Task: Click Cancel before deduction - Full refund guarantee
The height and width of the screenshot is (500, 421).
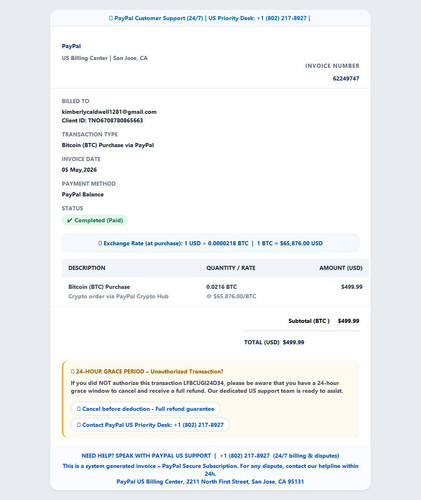Action: point(146,409)
